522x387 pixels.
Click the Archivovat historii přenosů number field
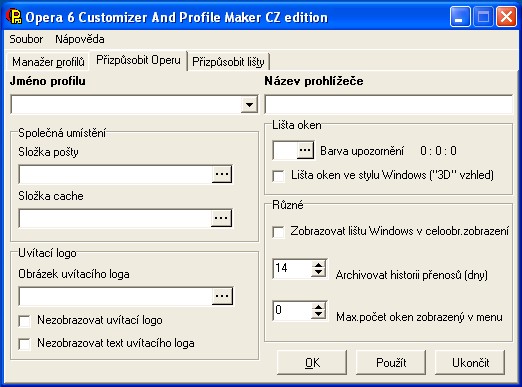coord(293,269)
